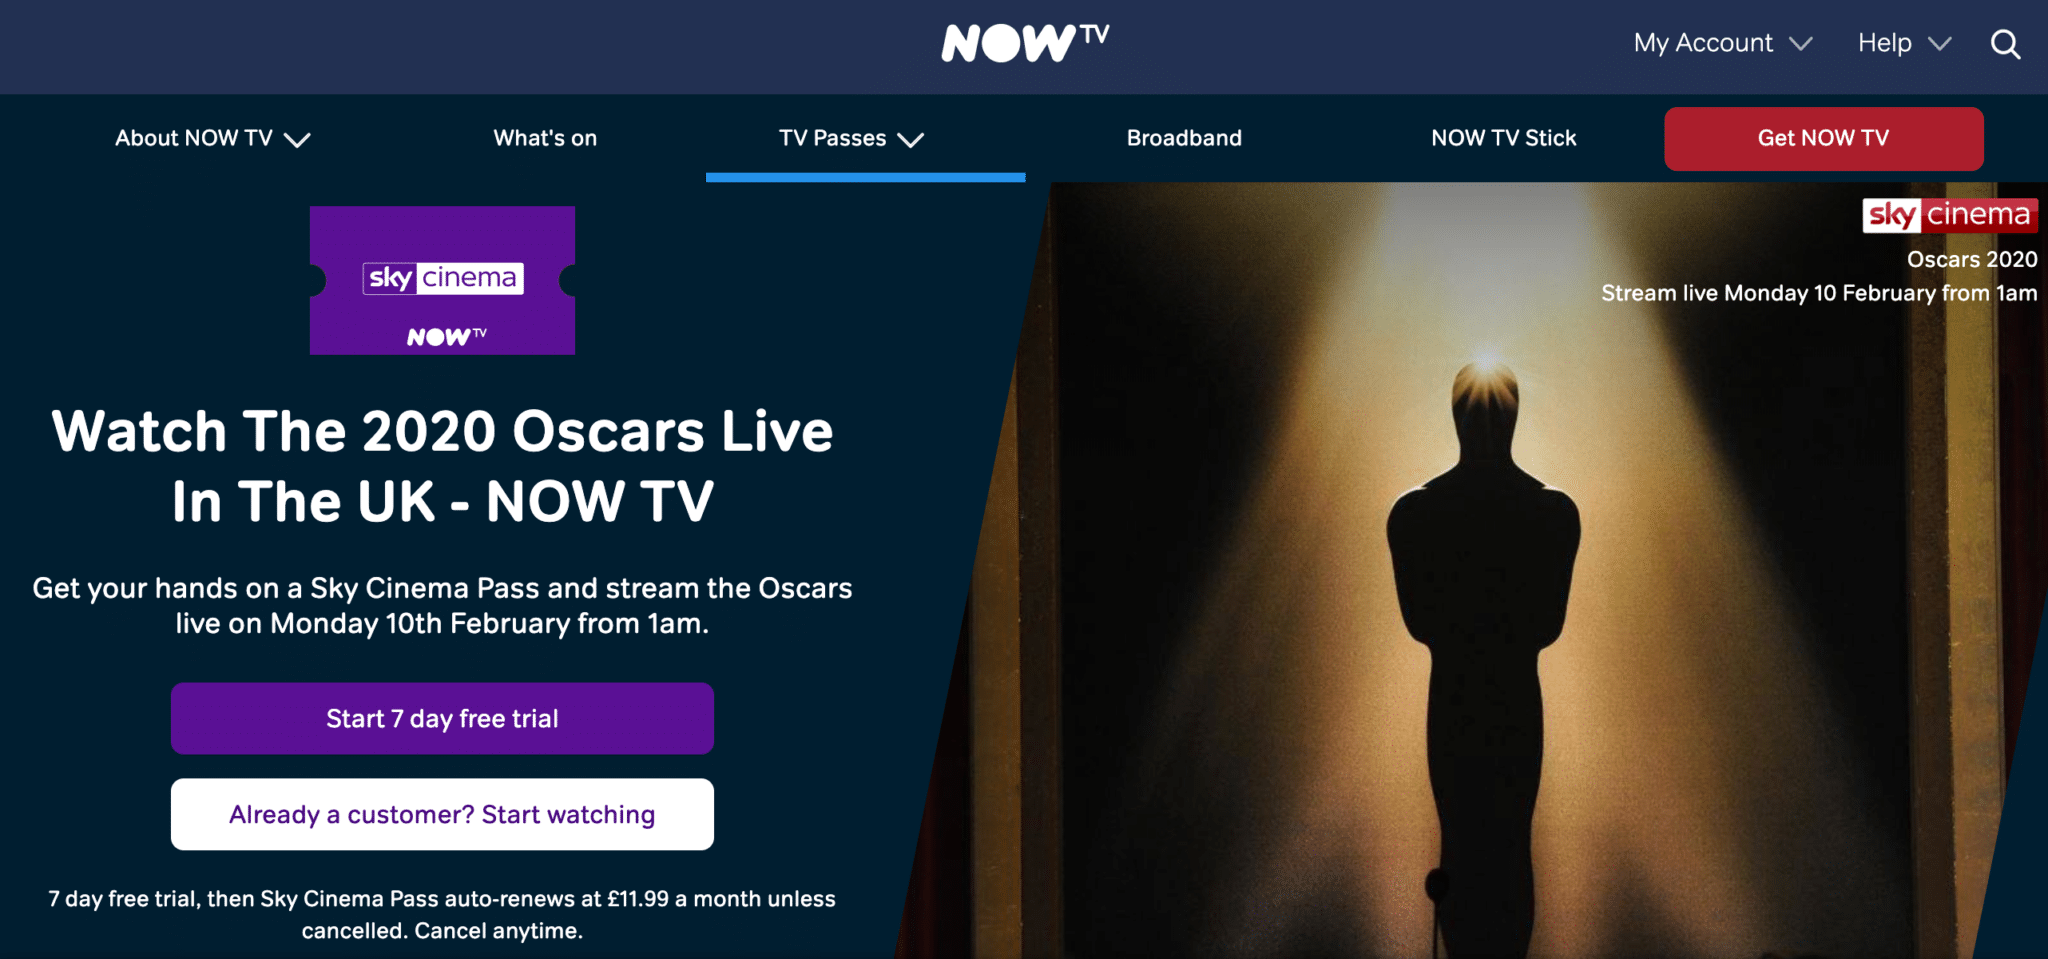Open the About NOW TV dropdown arrow
Screen dimensions: 2048x959
coord(297,140)
